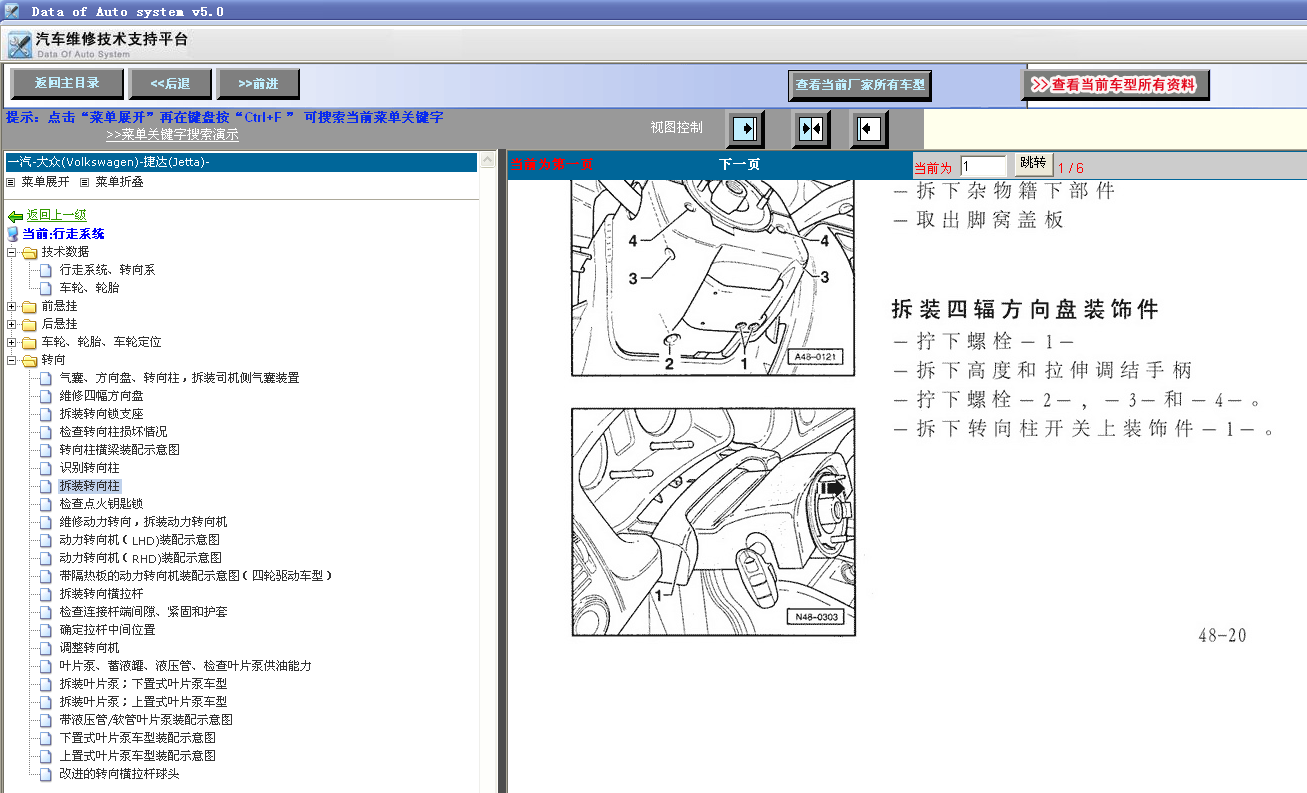The height and width of the screenshot is (793, 1307).
Task: Click the green back arrow icon
Action: coord(15,216)
